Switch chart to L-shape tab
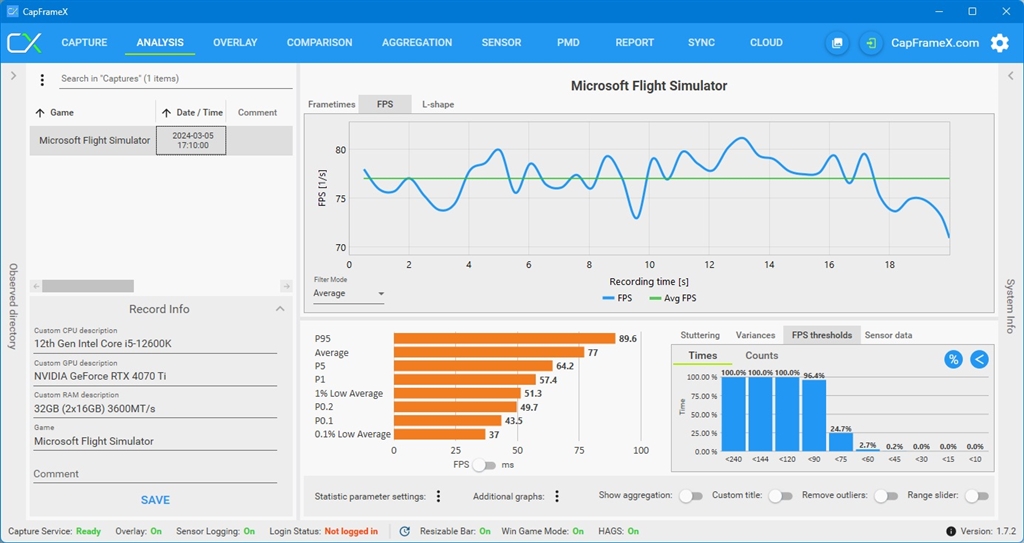The height and width of the screenshot is (543, 1024). 438,105
